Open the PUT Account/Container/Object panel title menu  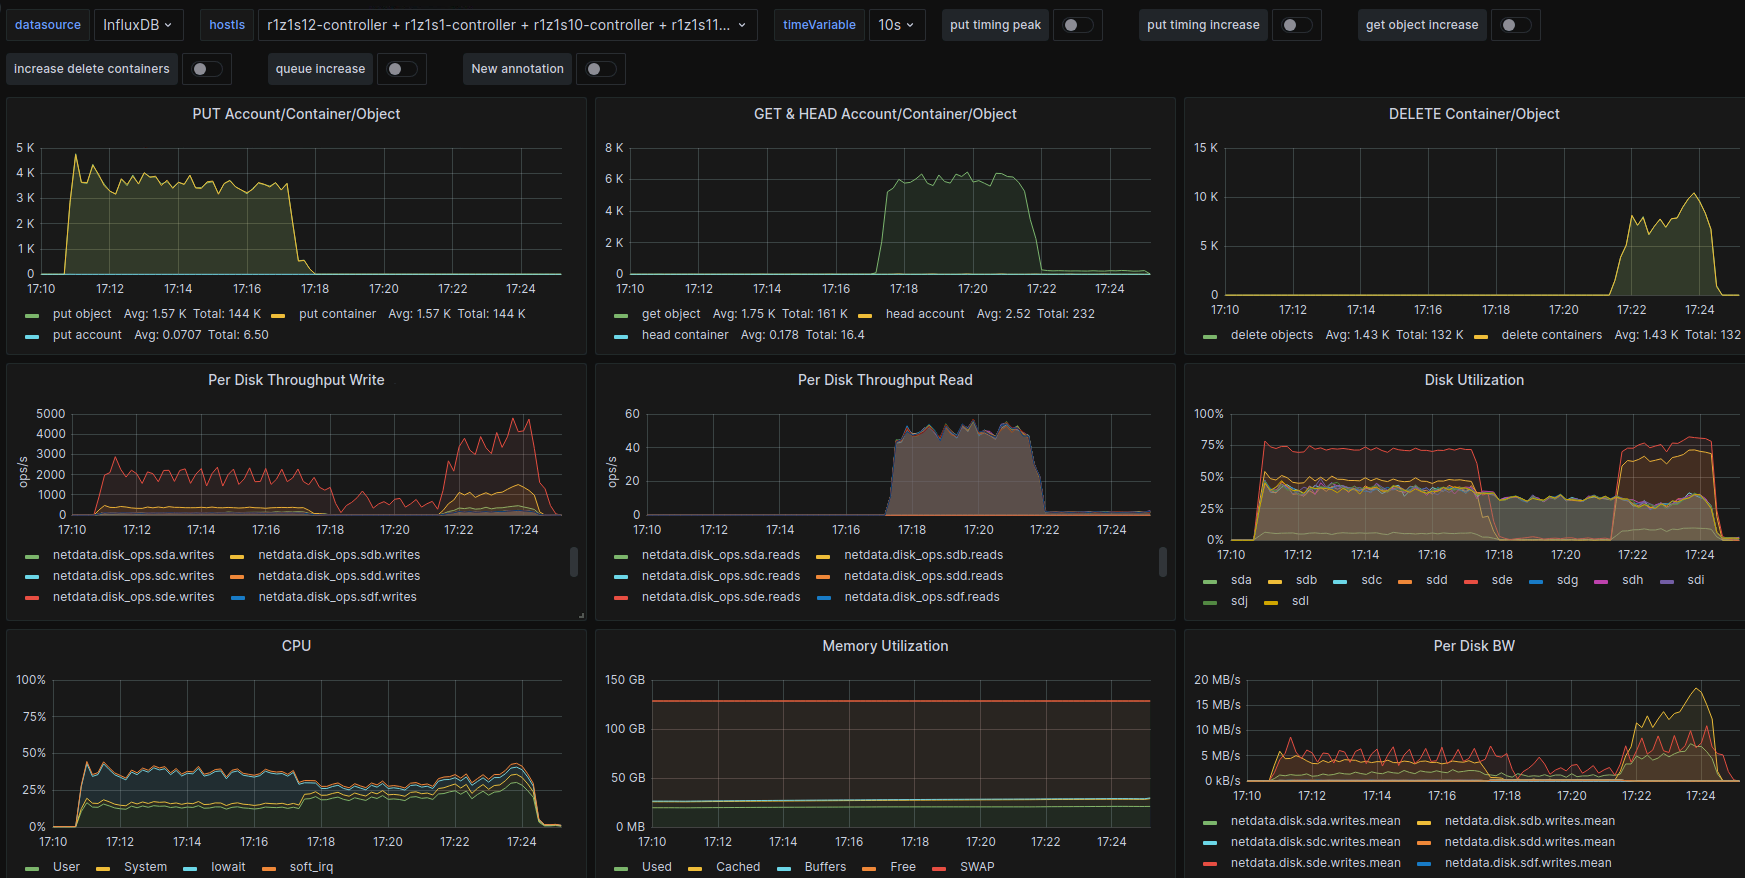click(296, 114)
